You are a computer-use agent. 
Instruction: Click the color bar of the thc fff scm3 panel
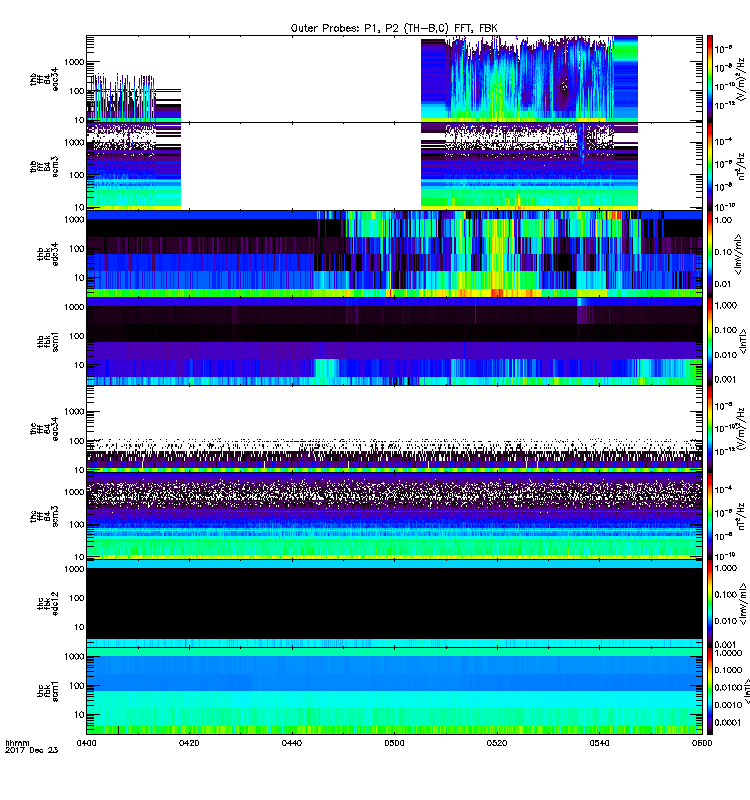710,516
